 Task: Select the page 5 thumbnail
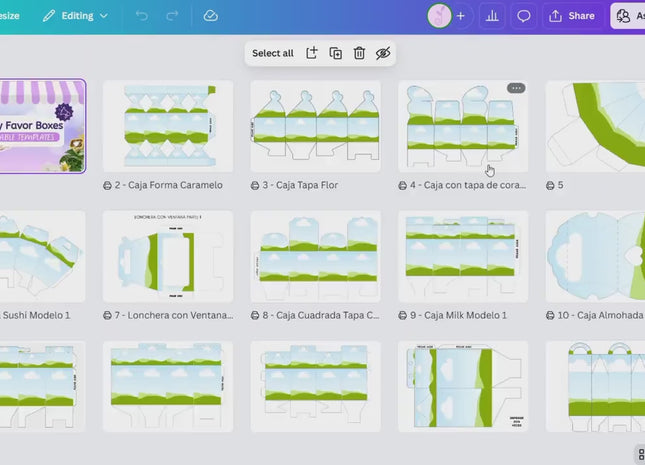pyautogui.click(x=595, y=126)
